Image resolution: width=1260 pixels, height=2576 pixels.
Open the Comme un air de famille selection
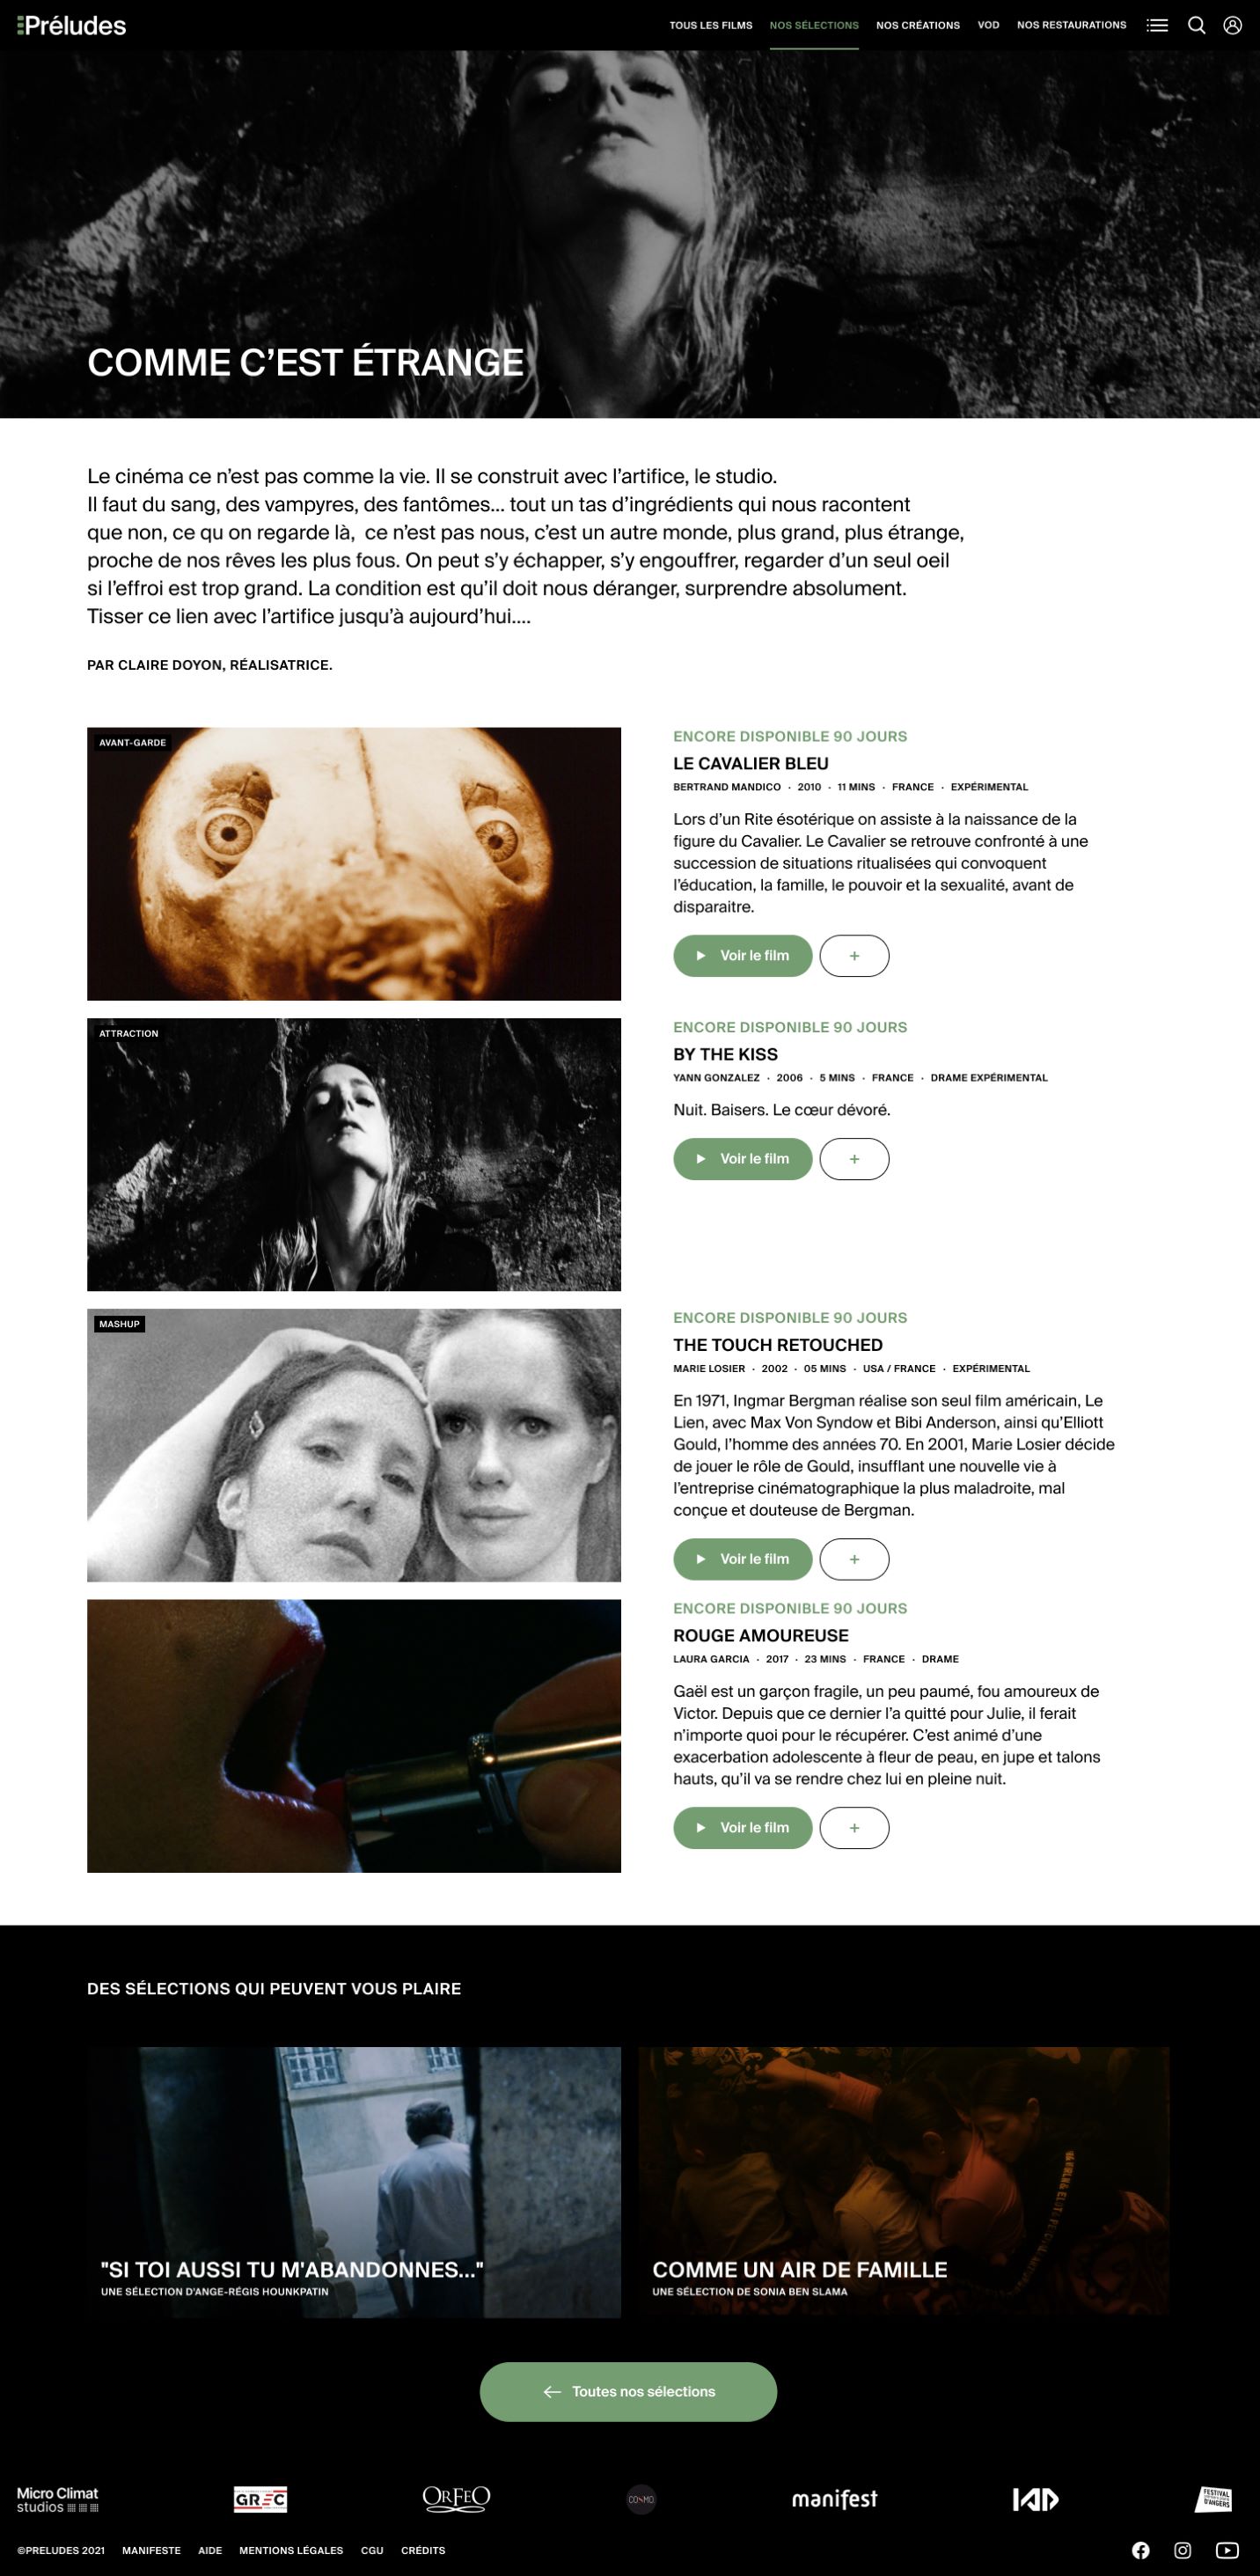click(903, 2180)
